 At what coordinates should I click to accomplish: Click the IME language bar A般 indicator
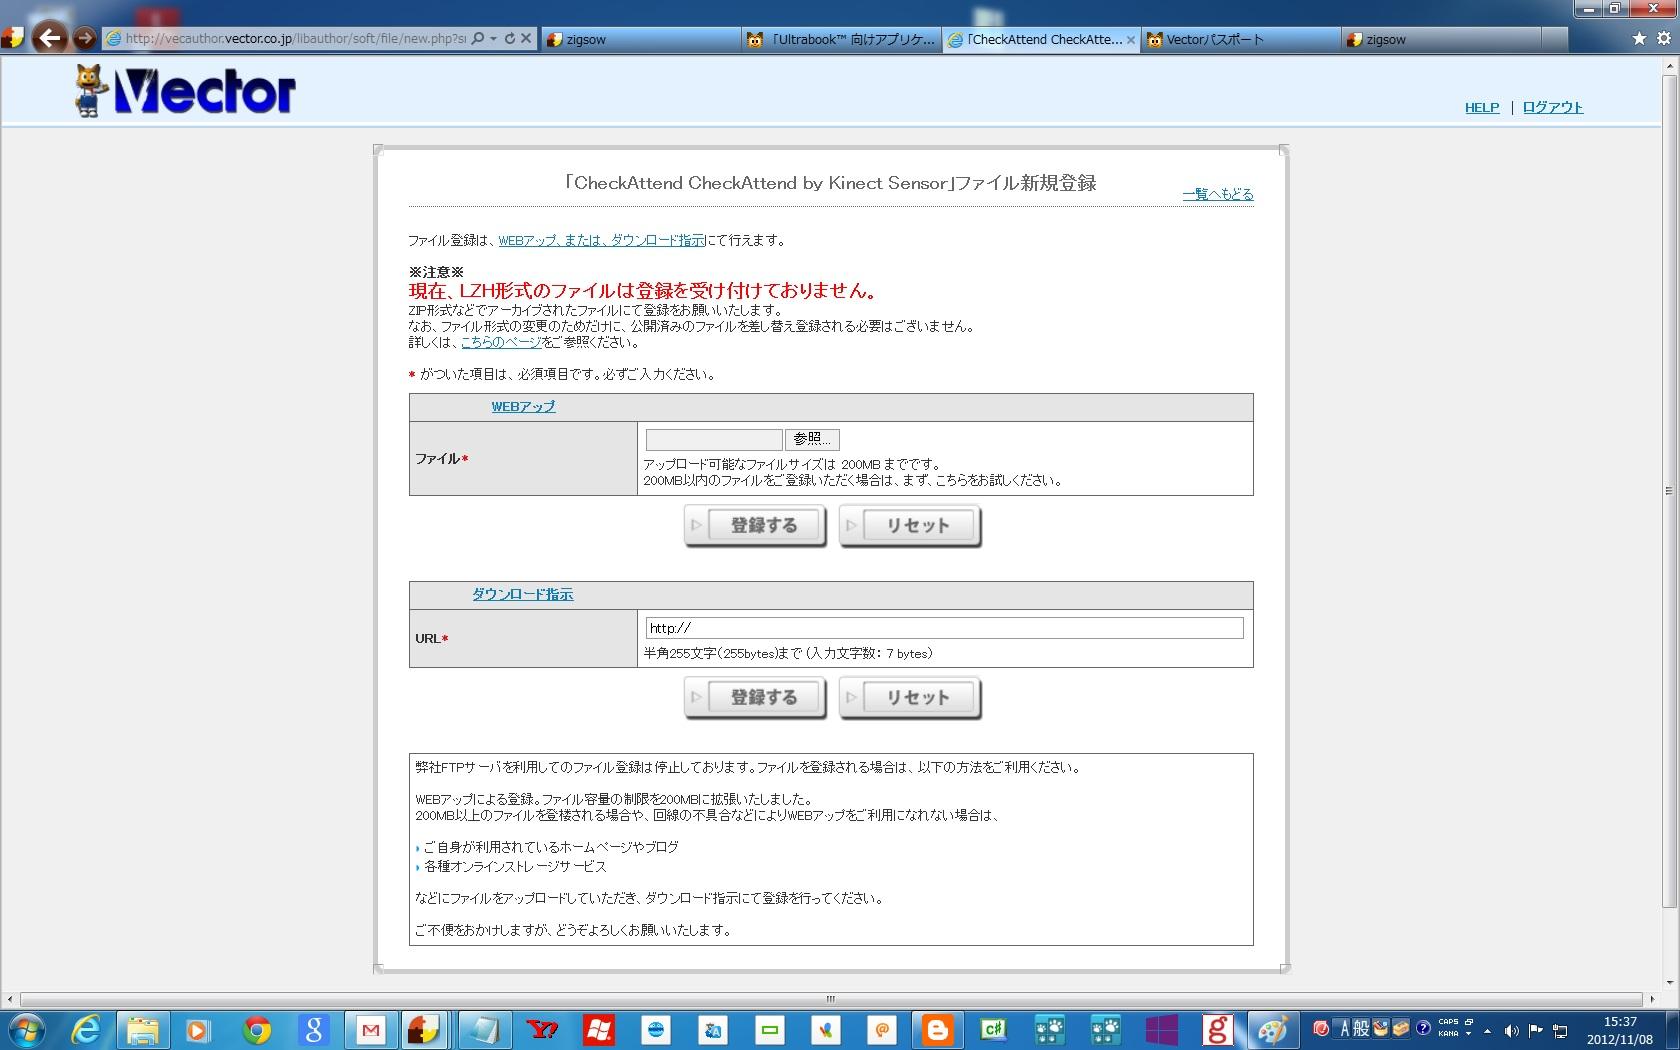click(1354, 1029)
